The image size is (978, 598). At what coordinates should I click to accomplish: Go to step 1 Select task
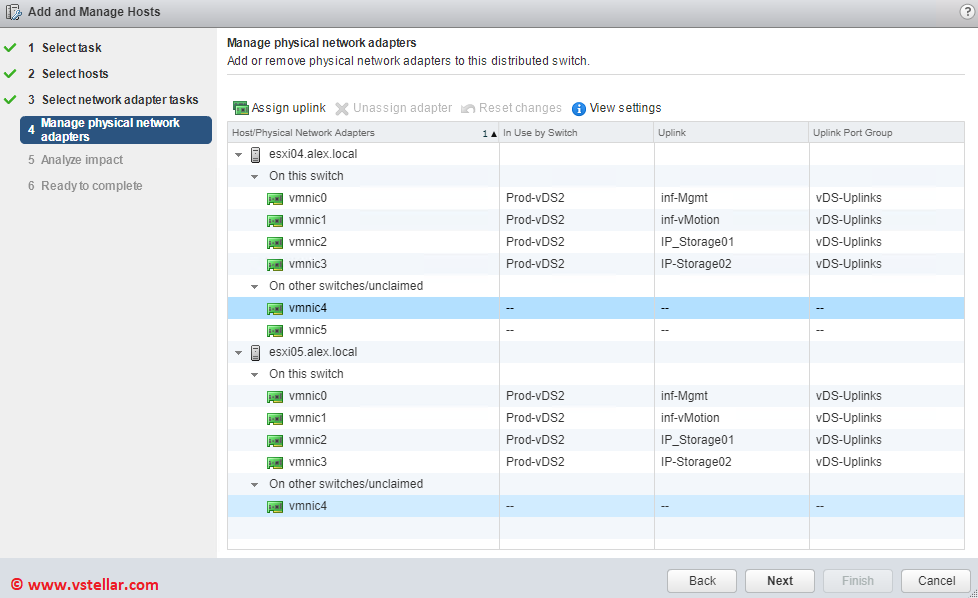[x=70, y=48]
